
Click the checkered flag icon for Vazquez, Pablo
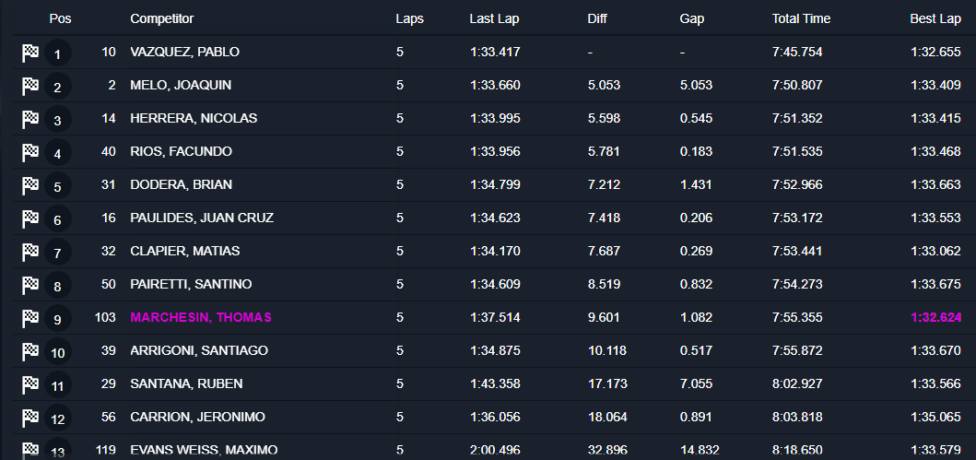[30, 53]
